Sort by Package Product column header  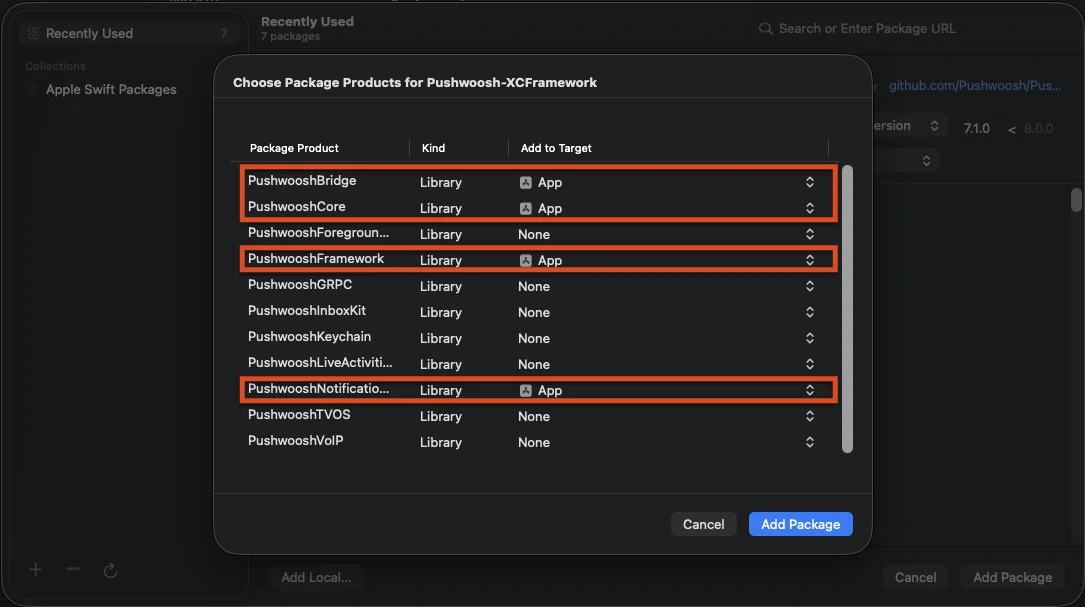(294, 148)
